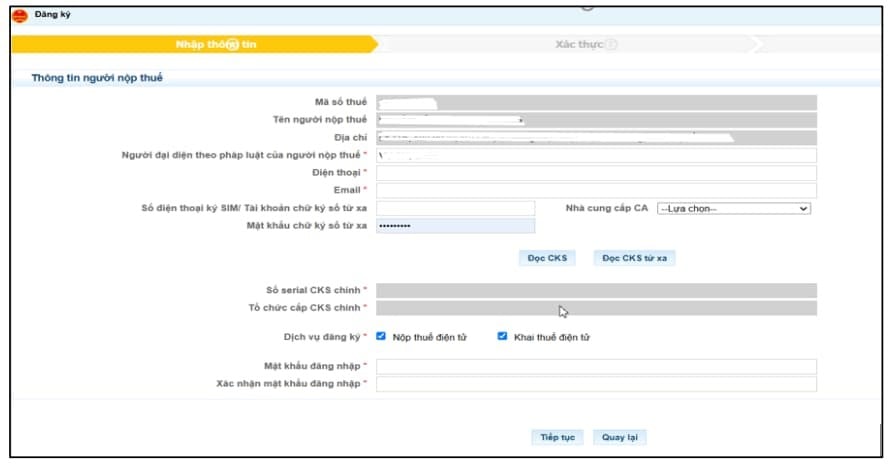Open the Nhà cung cấp CA dropdown
The height and width of the screenshot is (465, 890).
(x=733, y=208)
